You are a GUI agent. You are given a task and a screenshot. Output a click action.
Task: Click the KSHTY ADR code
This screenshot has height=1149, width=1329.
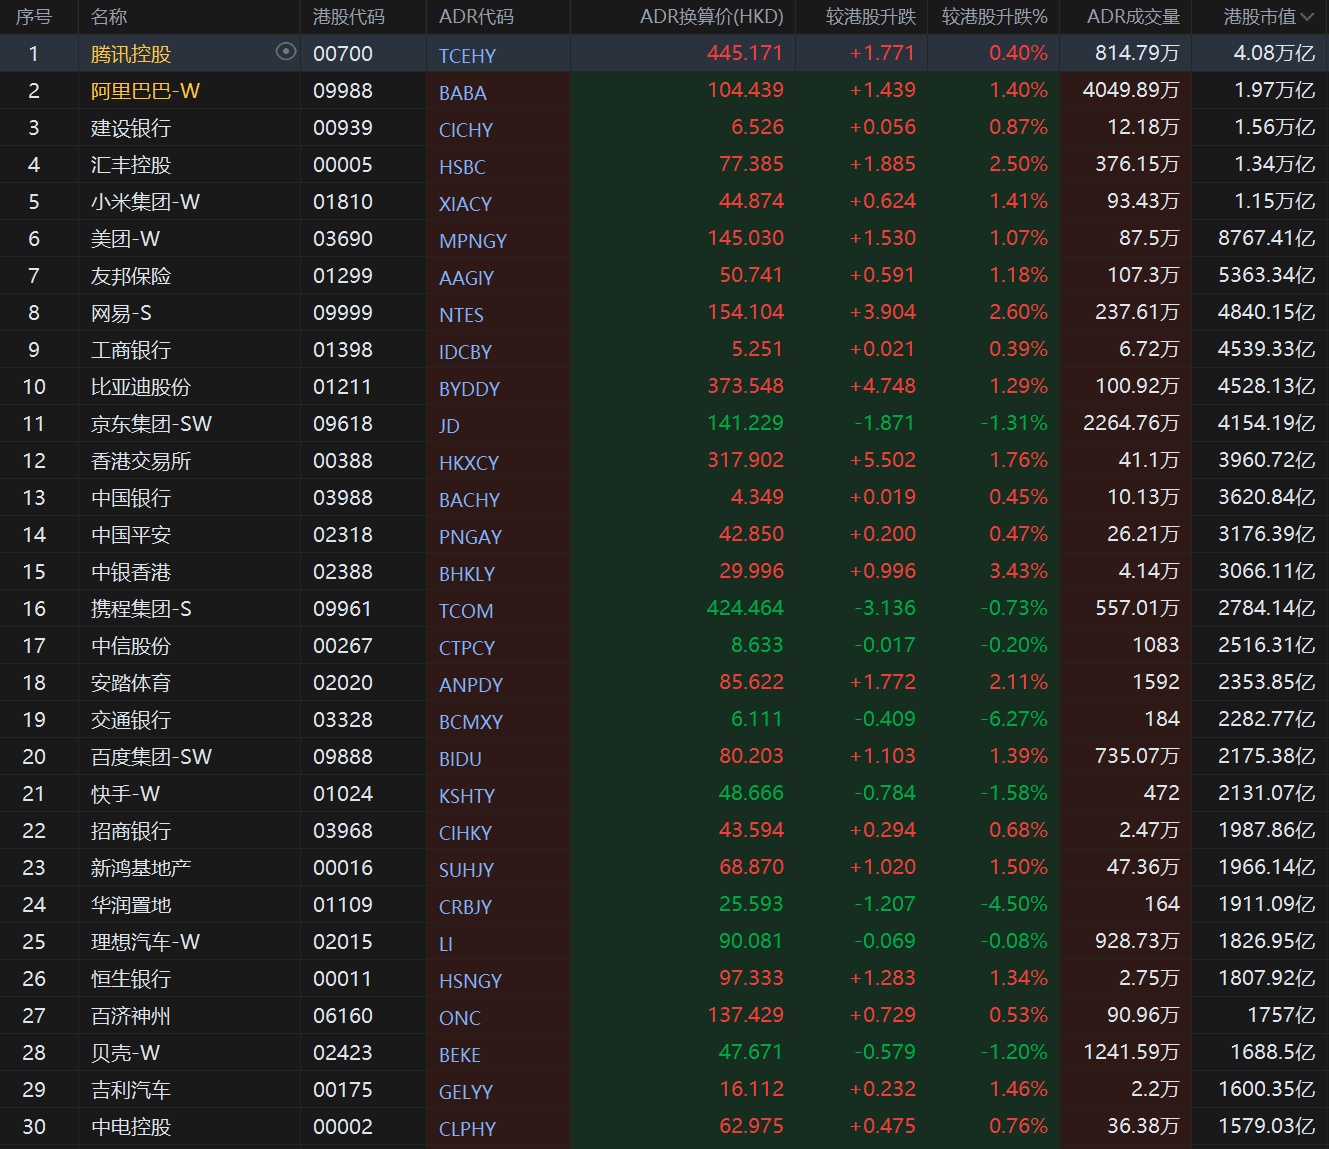tap(467, 796)
